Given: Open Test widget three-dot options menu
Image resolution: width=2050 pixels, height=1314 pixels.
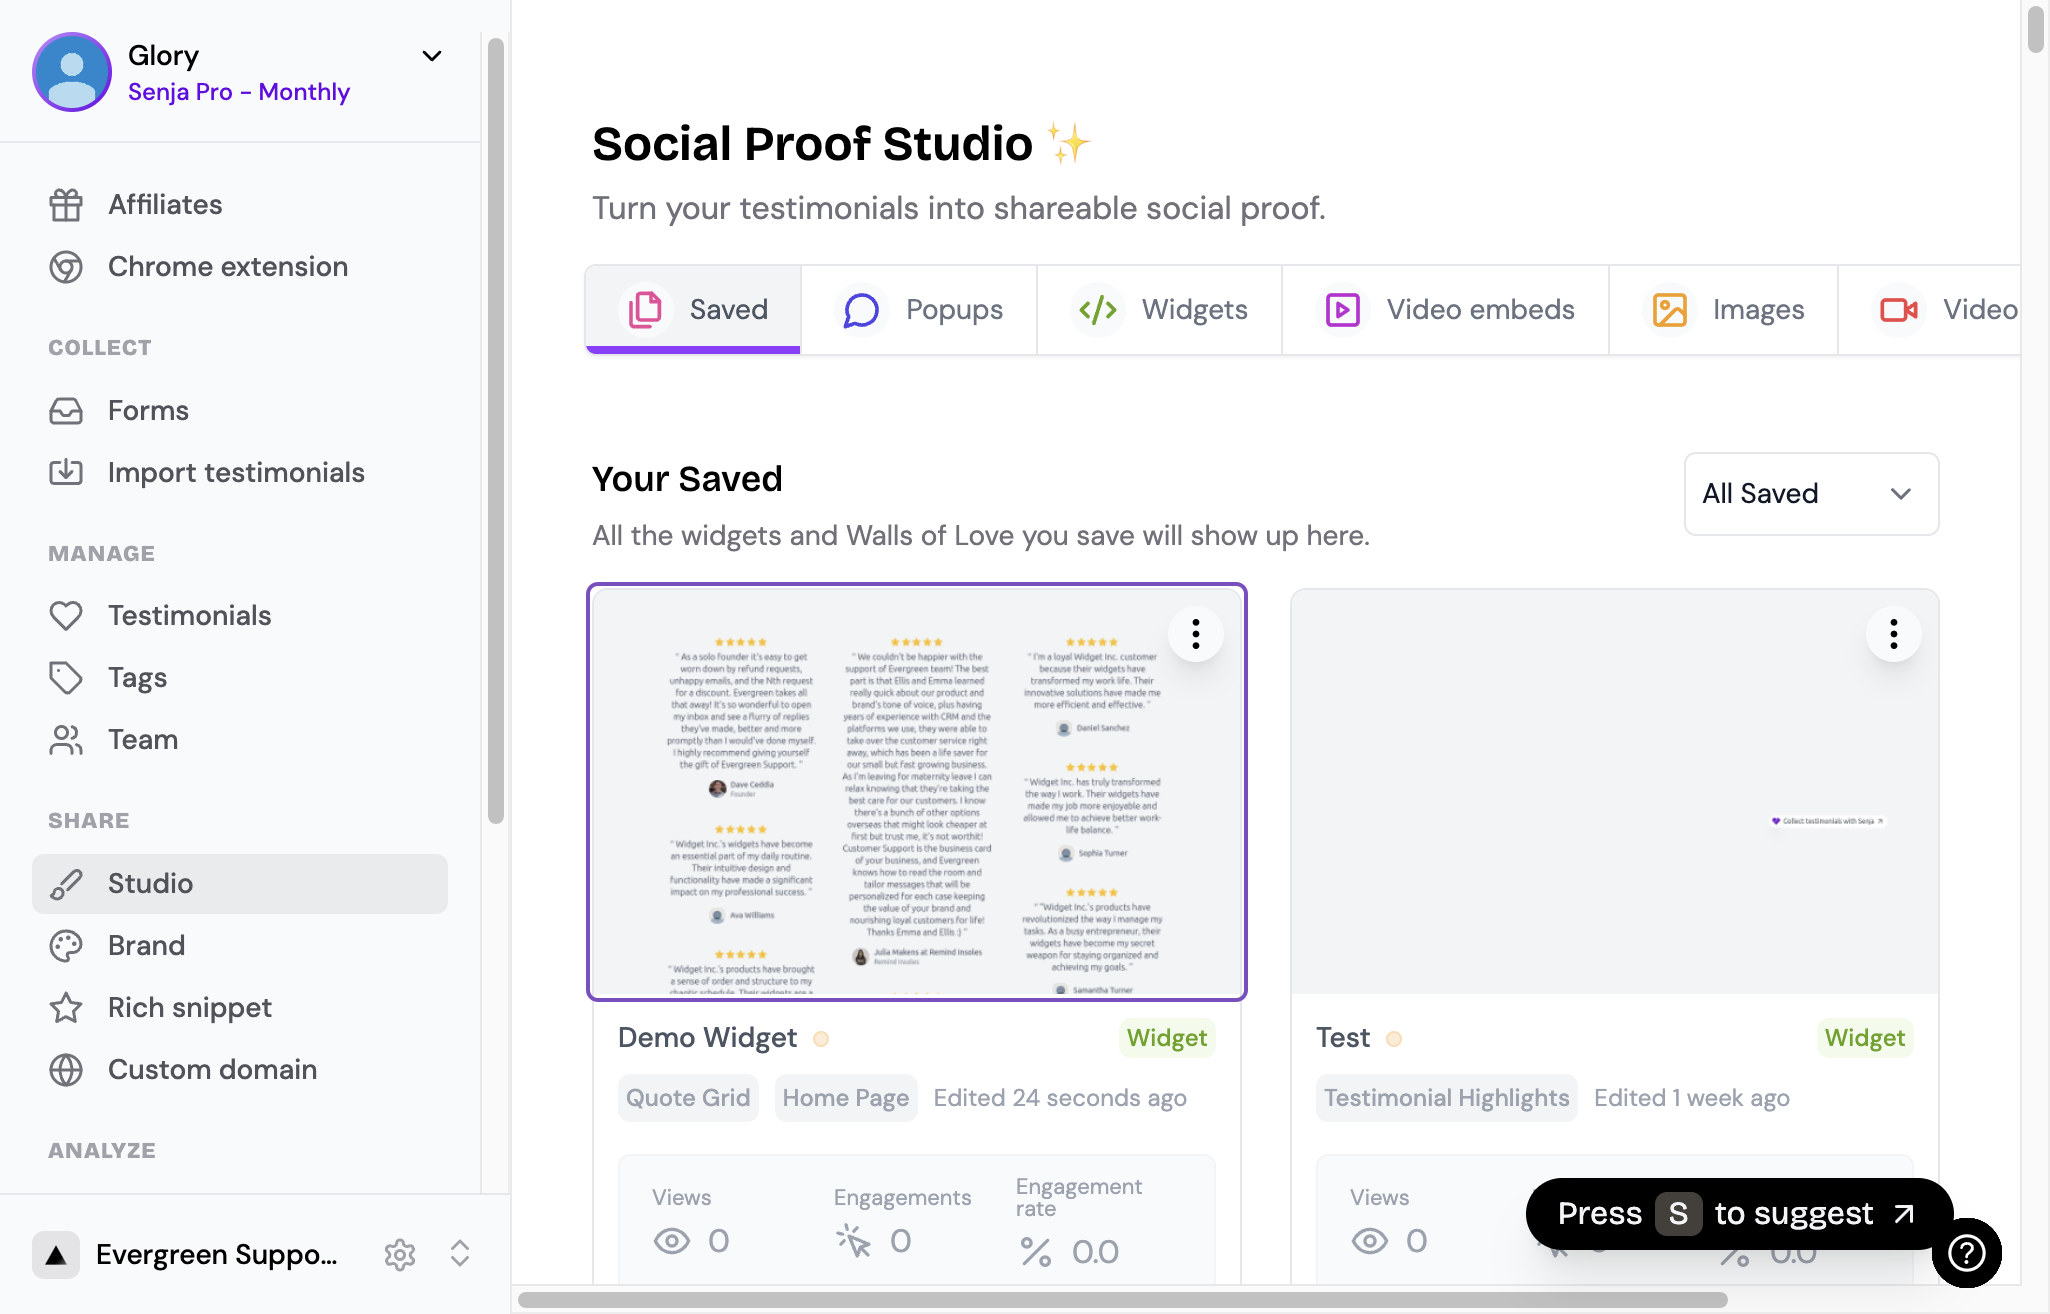Looking at the screenshot, I should (1894, 634).
